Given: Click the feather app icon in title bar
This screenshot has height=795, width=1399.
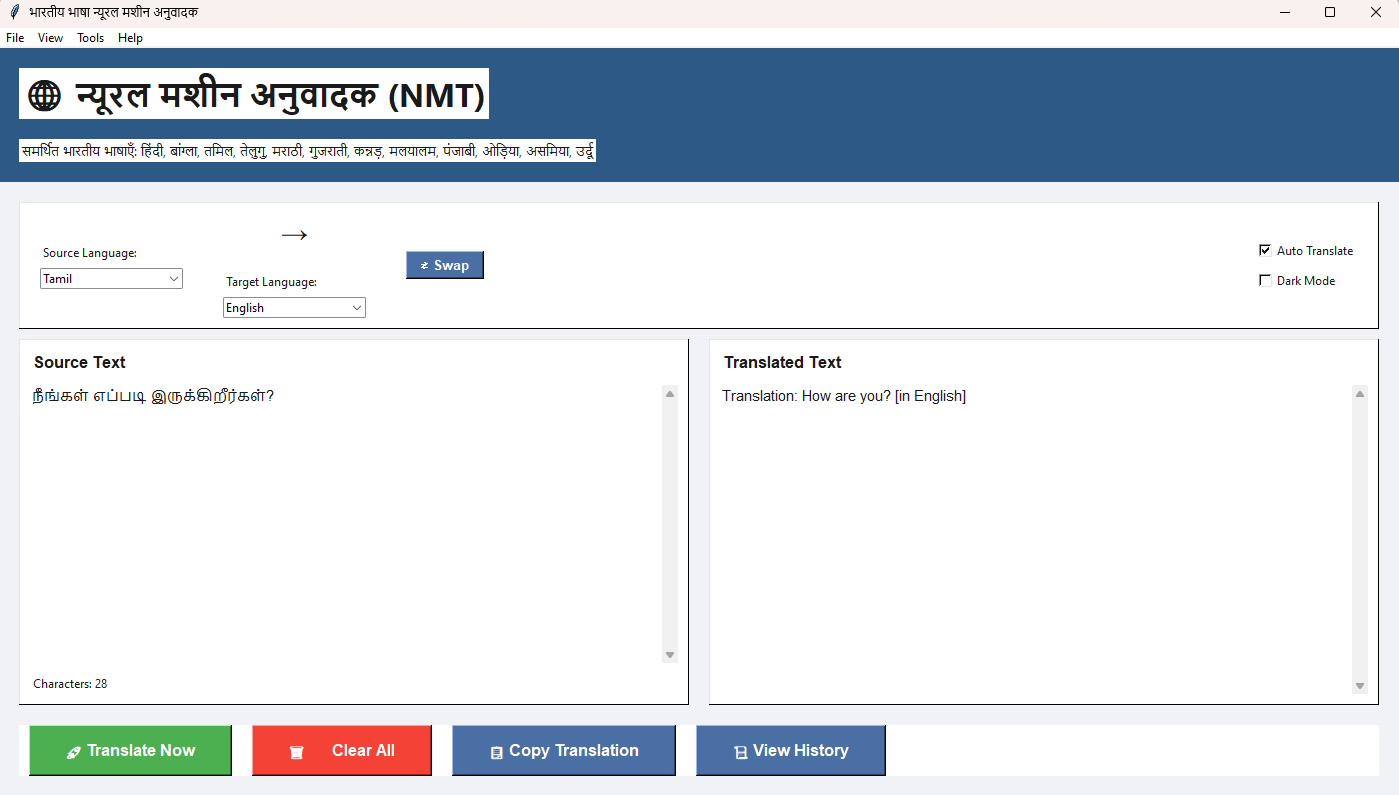Looking at the screenshot, I should [14, 12].
